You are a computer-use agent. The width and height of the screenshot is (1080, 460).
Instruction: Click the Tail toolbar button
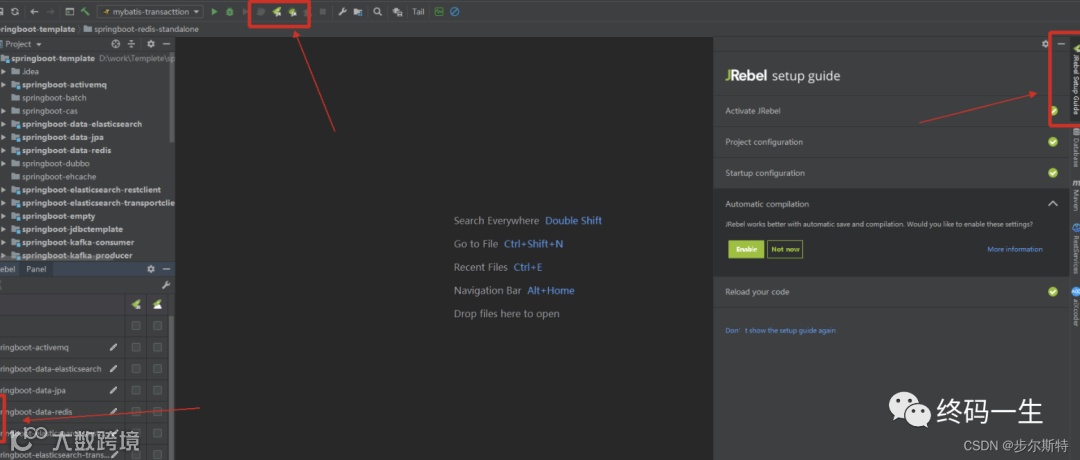point(418,12)
